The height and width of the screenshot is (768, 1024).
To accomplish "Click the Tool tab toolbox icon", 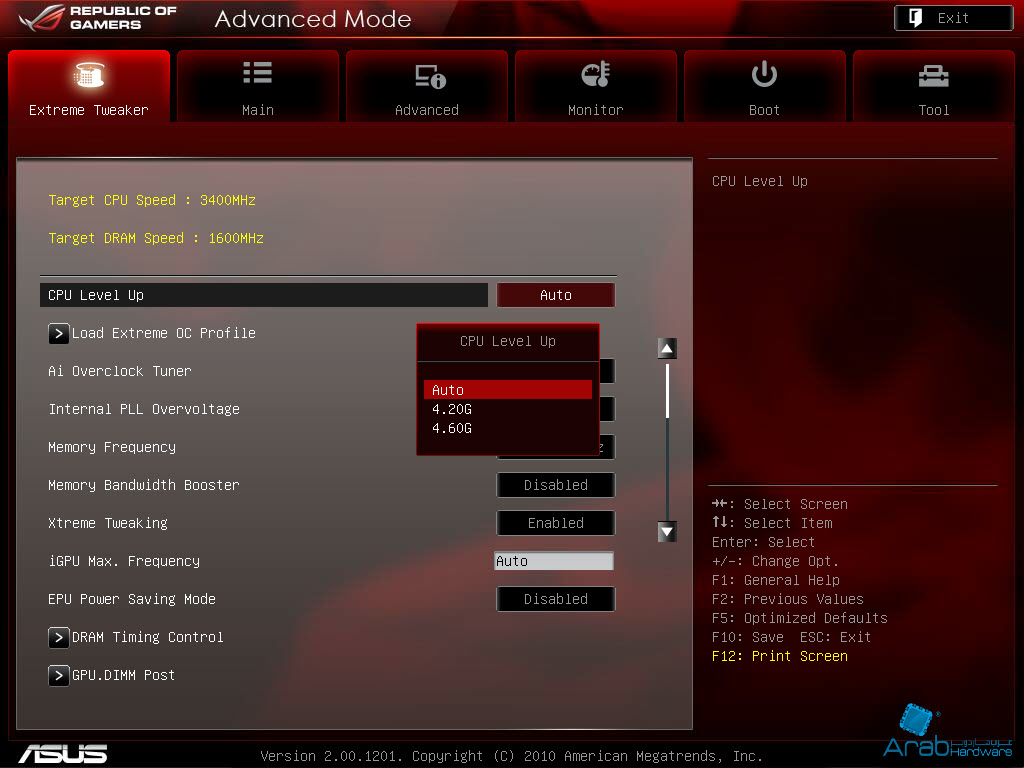I will 933,76.
